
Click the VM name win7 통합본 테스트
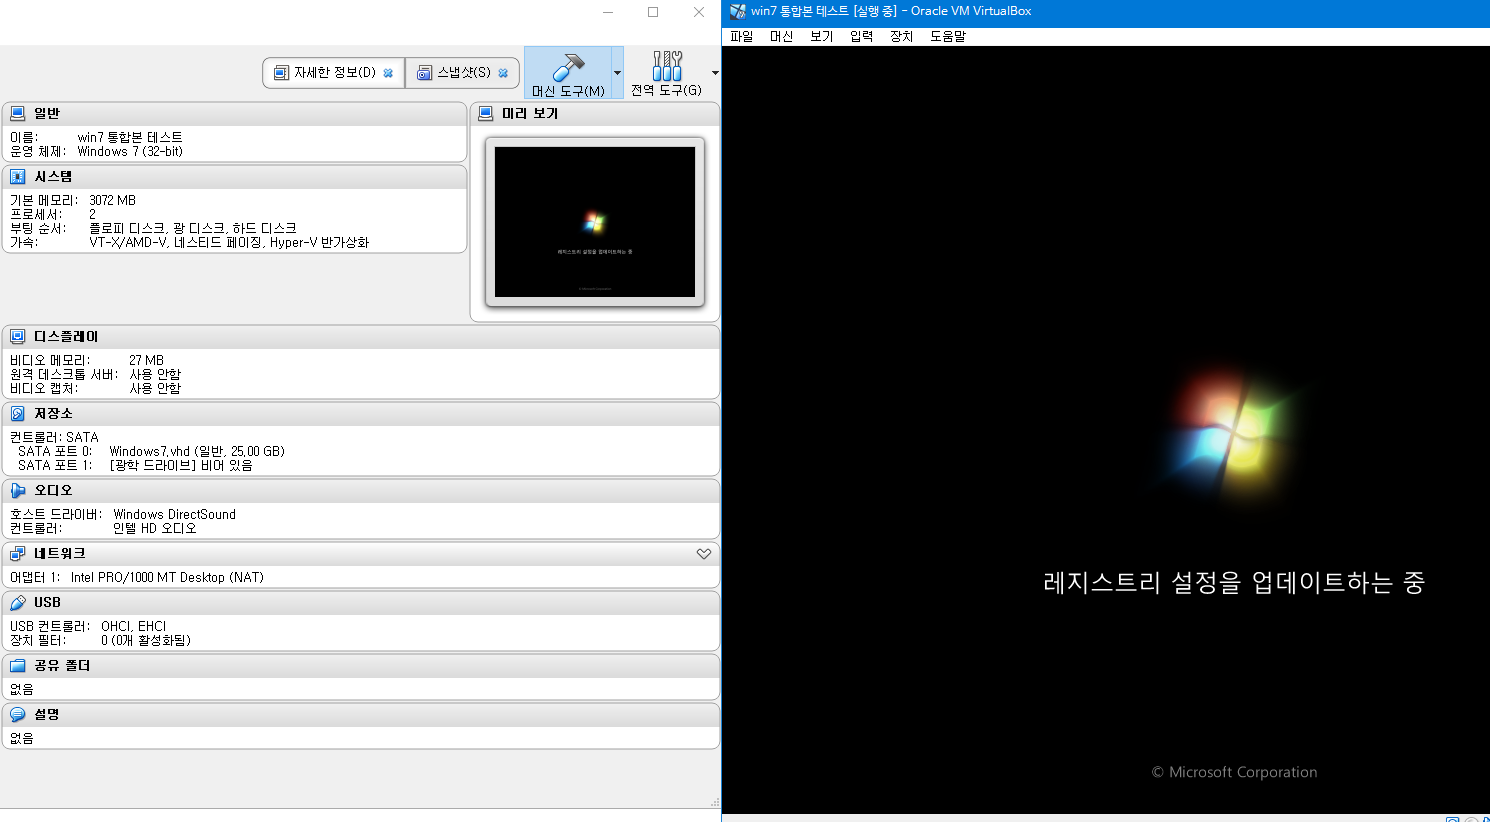click(x=130, y=137)
